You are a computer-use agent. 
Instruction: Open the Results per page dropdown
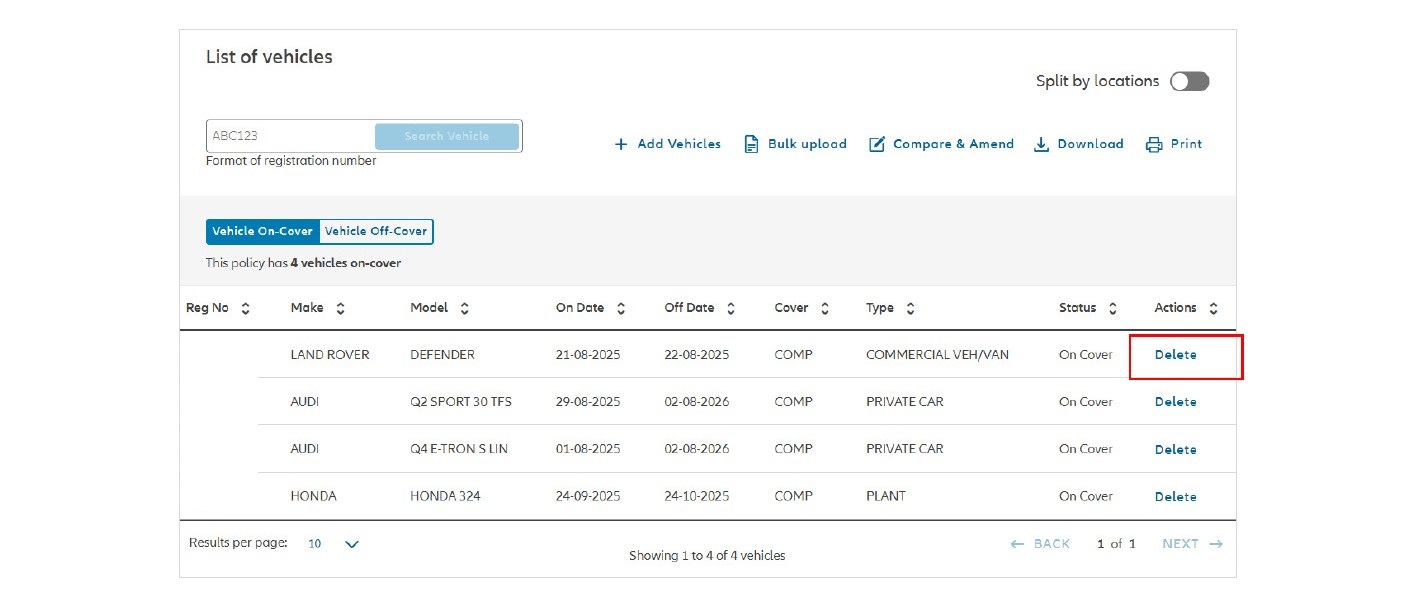coord(333,544)
